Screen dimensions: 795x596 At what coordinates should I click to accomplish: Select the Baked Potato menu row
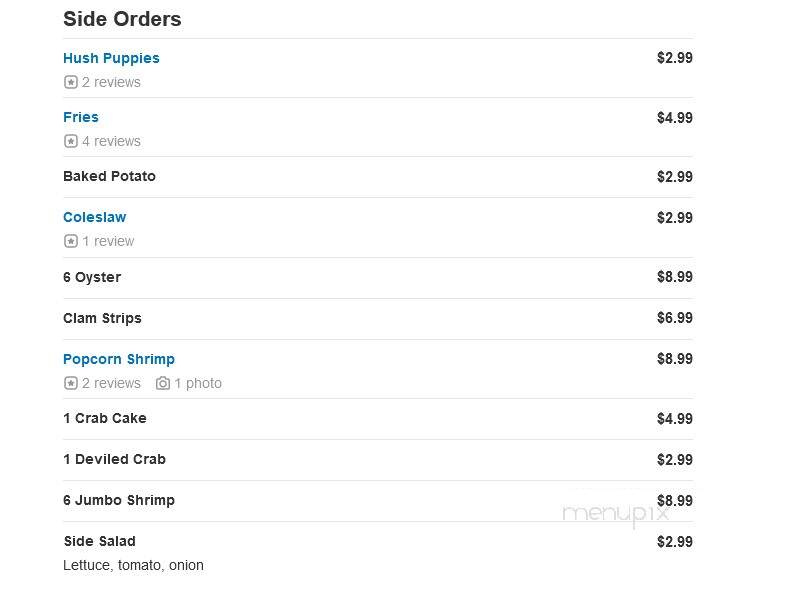click(378, 177)
